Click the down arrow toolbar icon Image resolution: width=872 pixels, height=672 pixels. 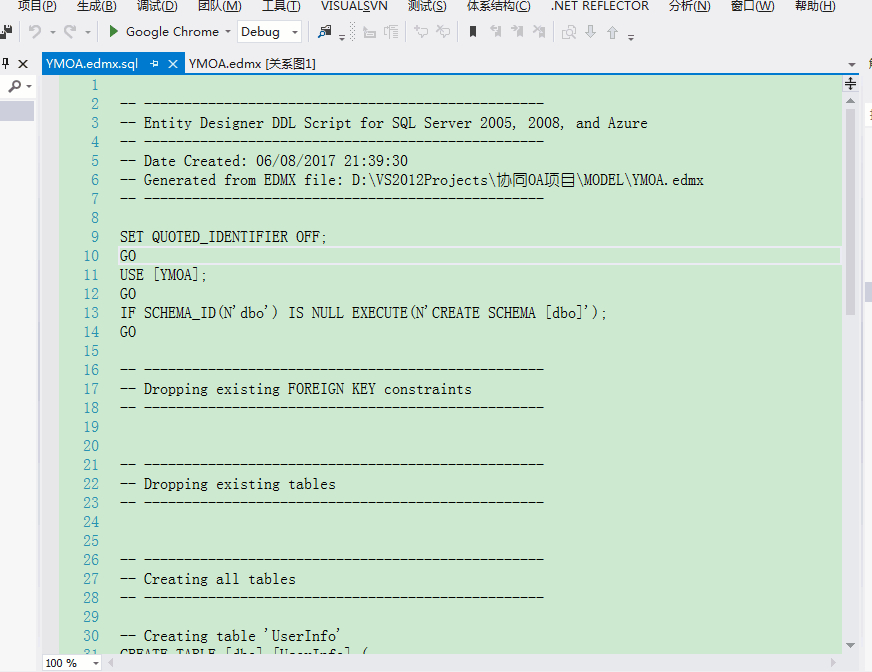click(x=591, y=32)
